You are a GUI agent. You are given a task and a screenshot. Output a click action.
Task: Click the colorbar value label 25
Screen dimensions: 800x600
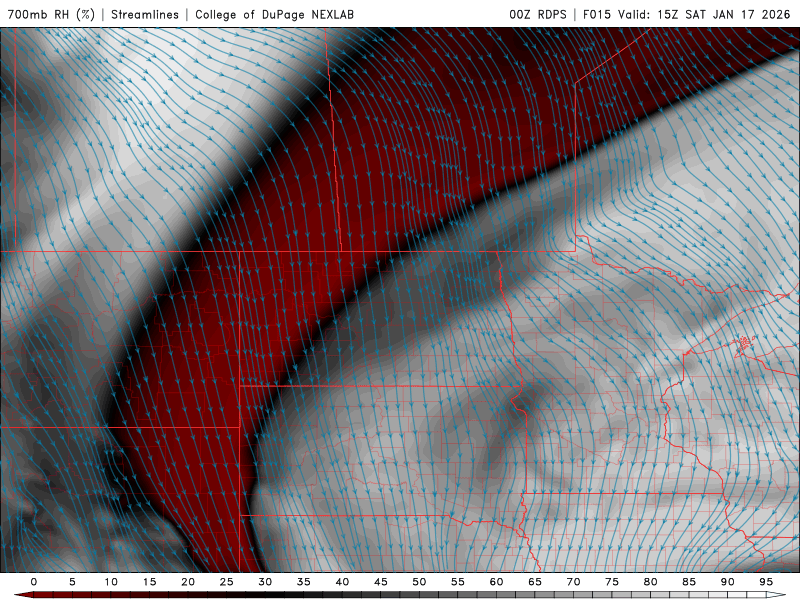(227, 582)
